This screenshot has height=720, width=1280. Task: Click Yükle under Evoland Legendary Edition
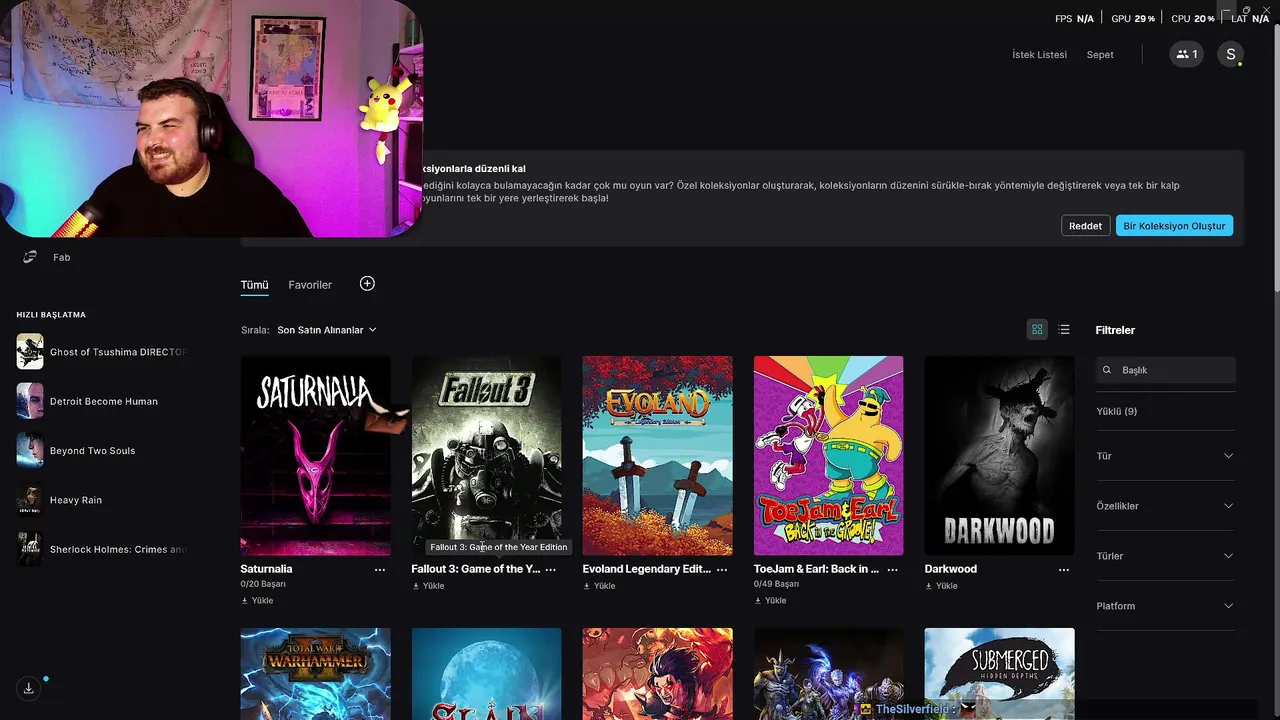(599, 586)
